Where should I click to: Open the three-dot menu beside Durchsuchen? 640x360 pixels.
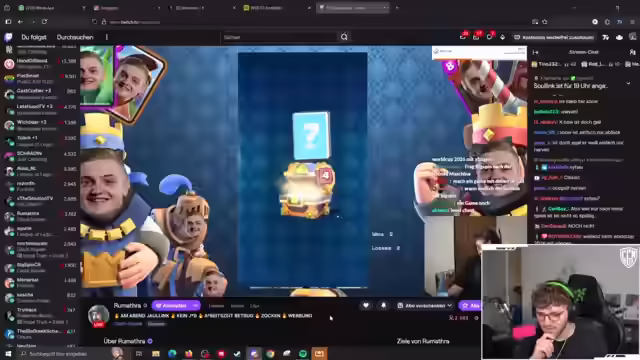[107, 37]
